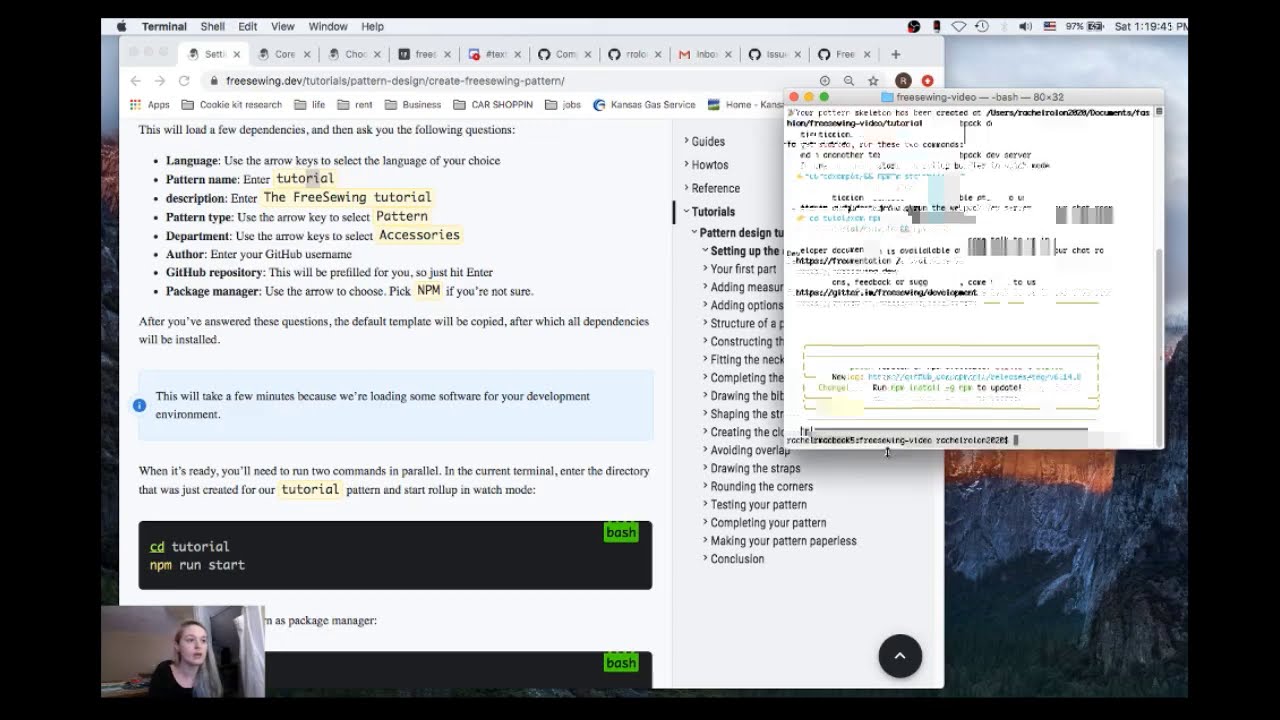The width and height of the screenshot is (1280, 720).
Task: Switch to the GitHub 'Issue' tab
Action: click(774, 54)
